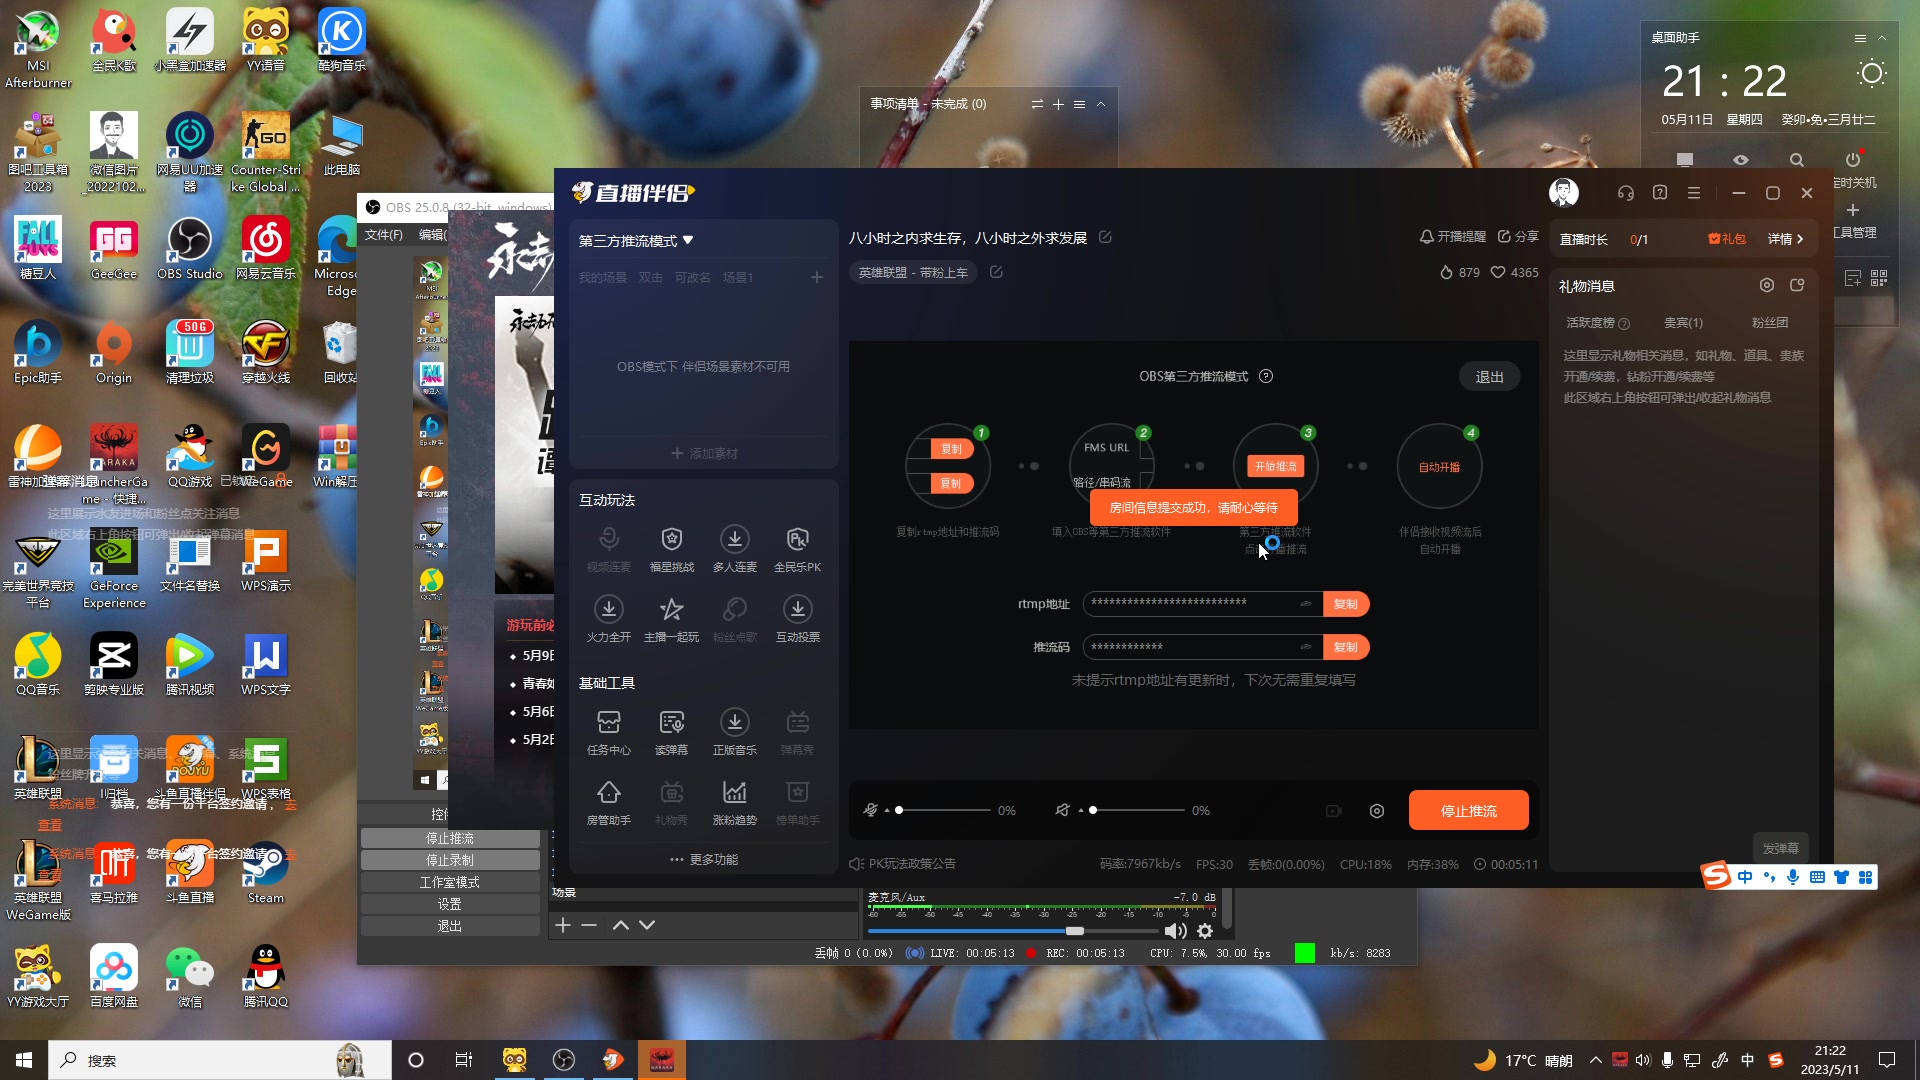Collapse the 事项清单 widget arrow
The height and width of the screenshot is (1080, 1920).
click(1101, 104)
